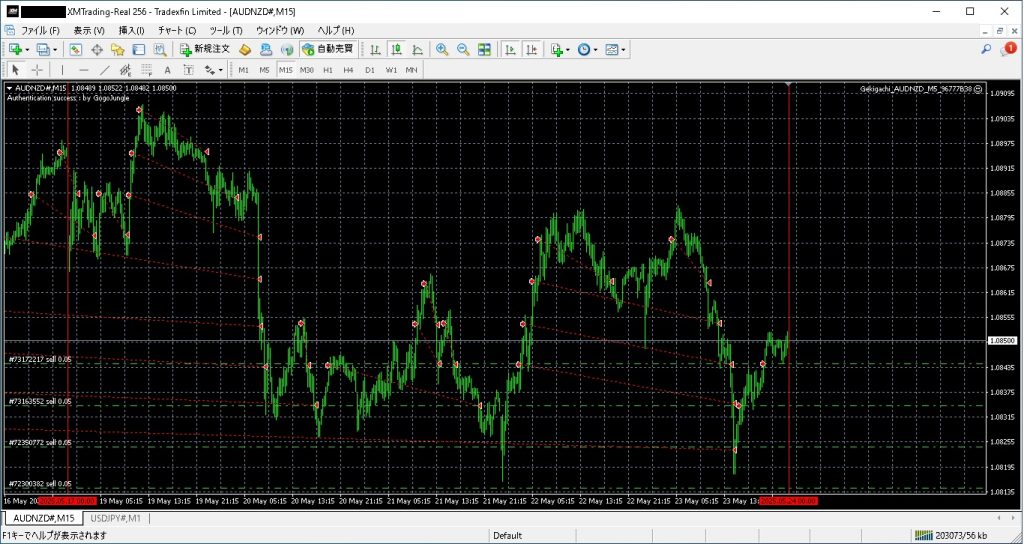Screen dimensions: 1024x544
Task: Expand the indicators list dropdown
Action: (x=568, y=49)
